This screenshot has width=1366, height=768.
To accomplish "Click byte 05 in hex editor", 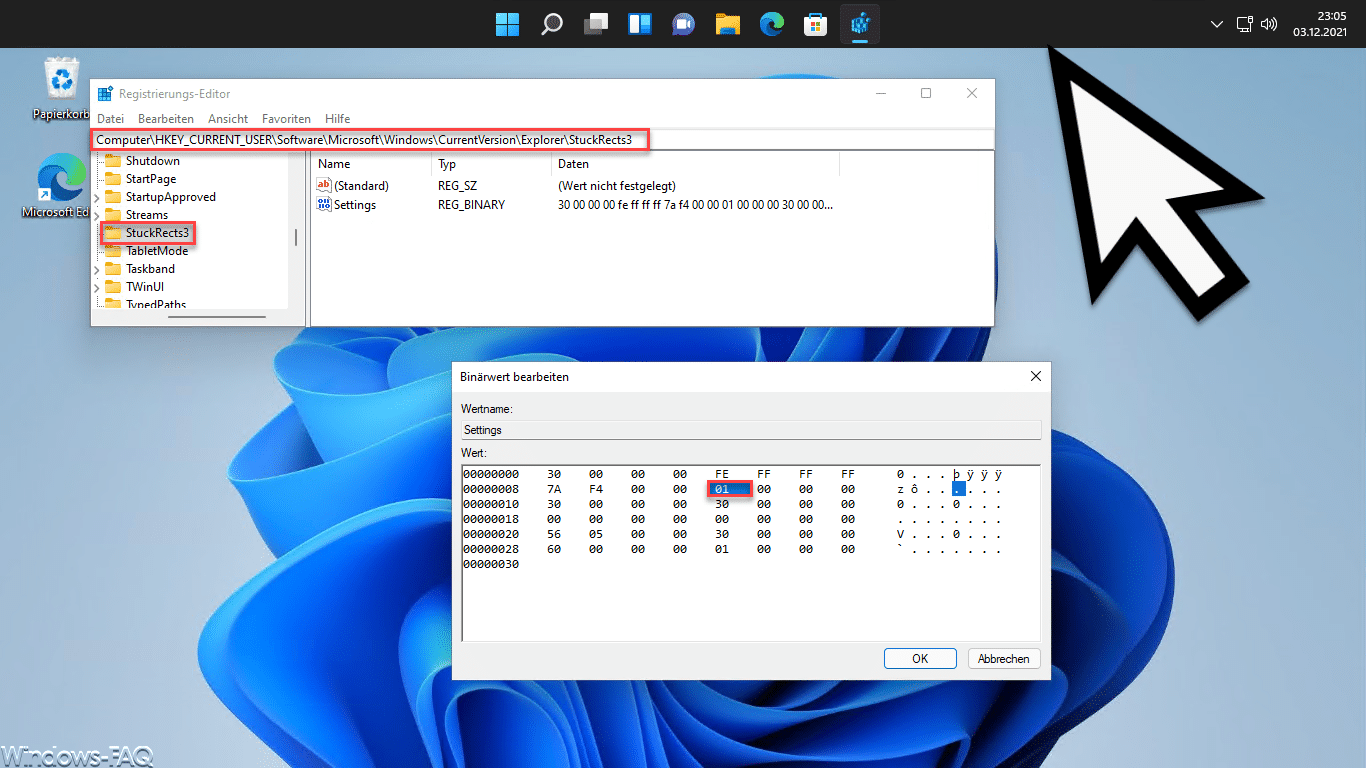I will pyautogui.click(x=595, y=534).
